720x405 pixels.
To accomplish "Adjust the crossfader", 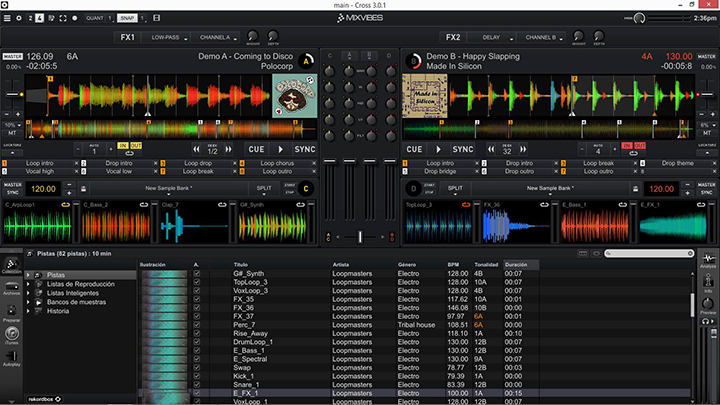I will point(360,237).
